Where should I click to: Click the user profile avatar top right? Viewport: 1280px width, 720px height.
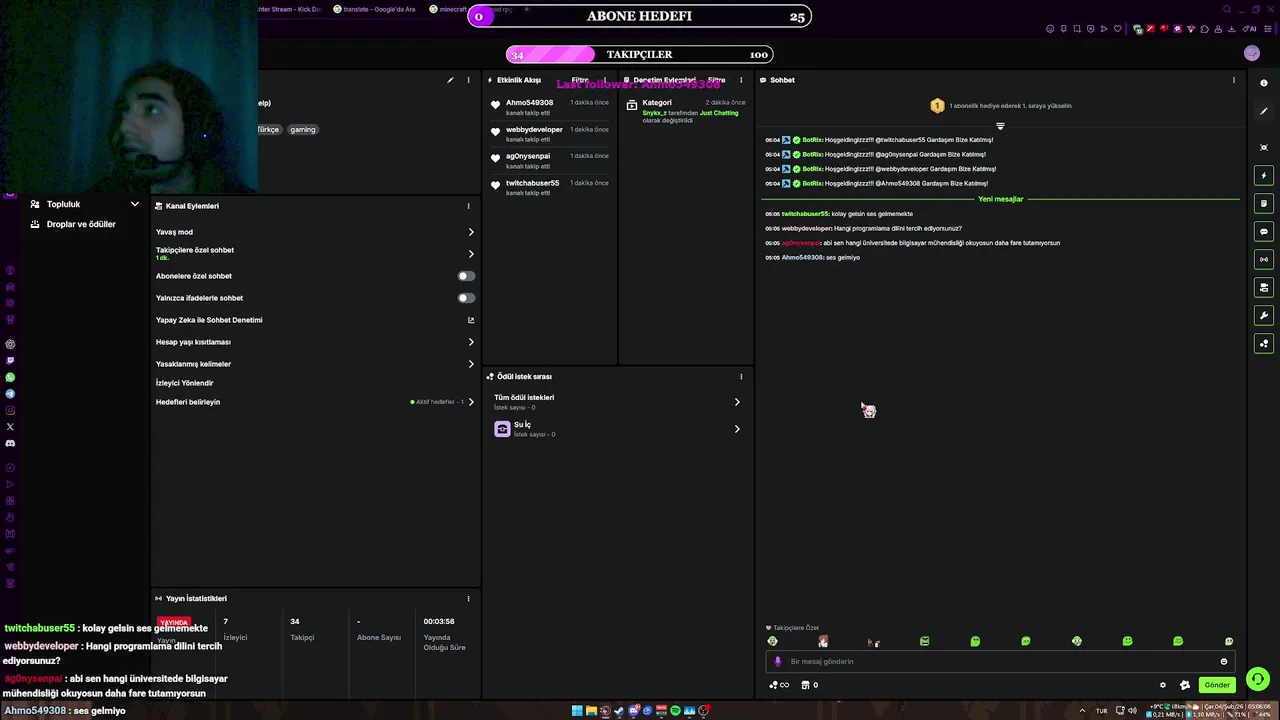coord(1251,54)
